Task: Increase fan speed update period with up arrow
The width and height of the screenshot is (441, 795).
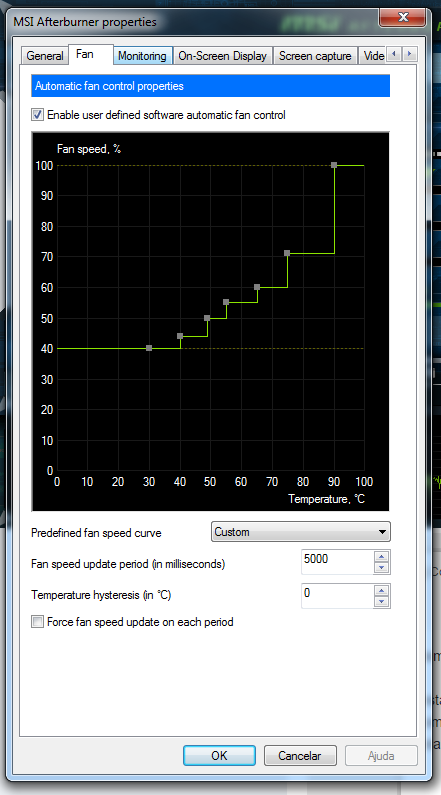Action: tap(381, 556)
